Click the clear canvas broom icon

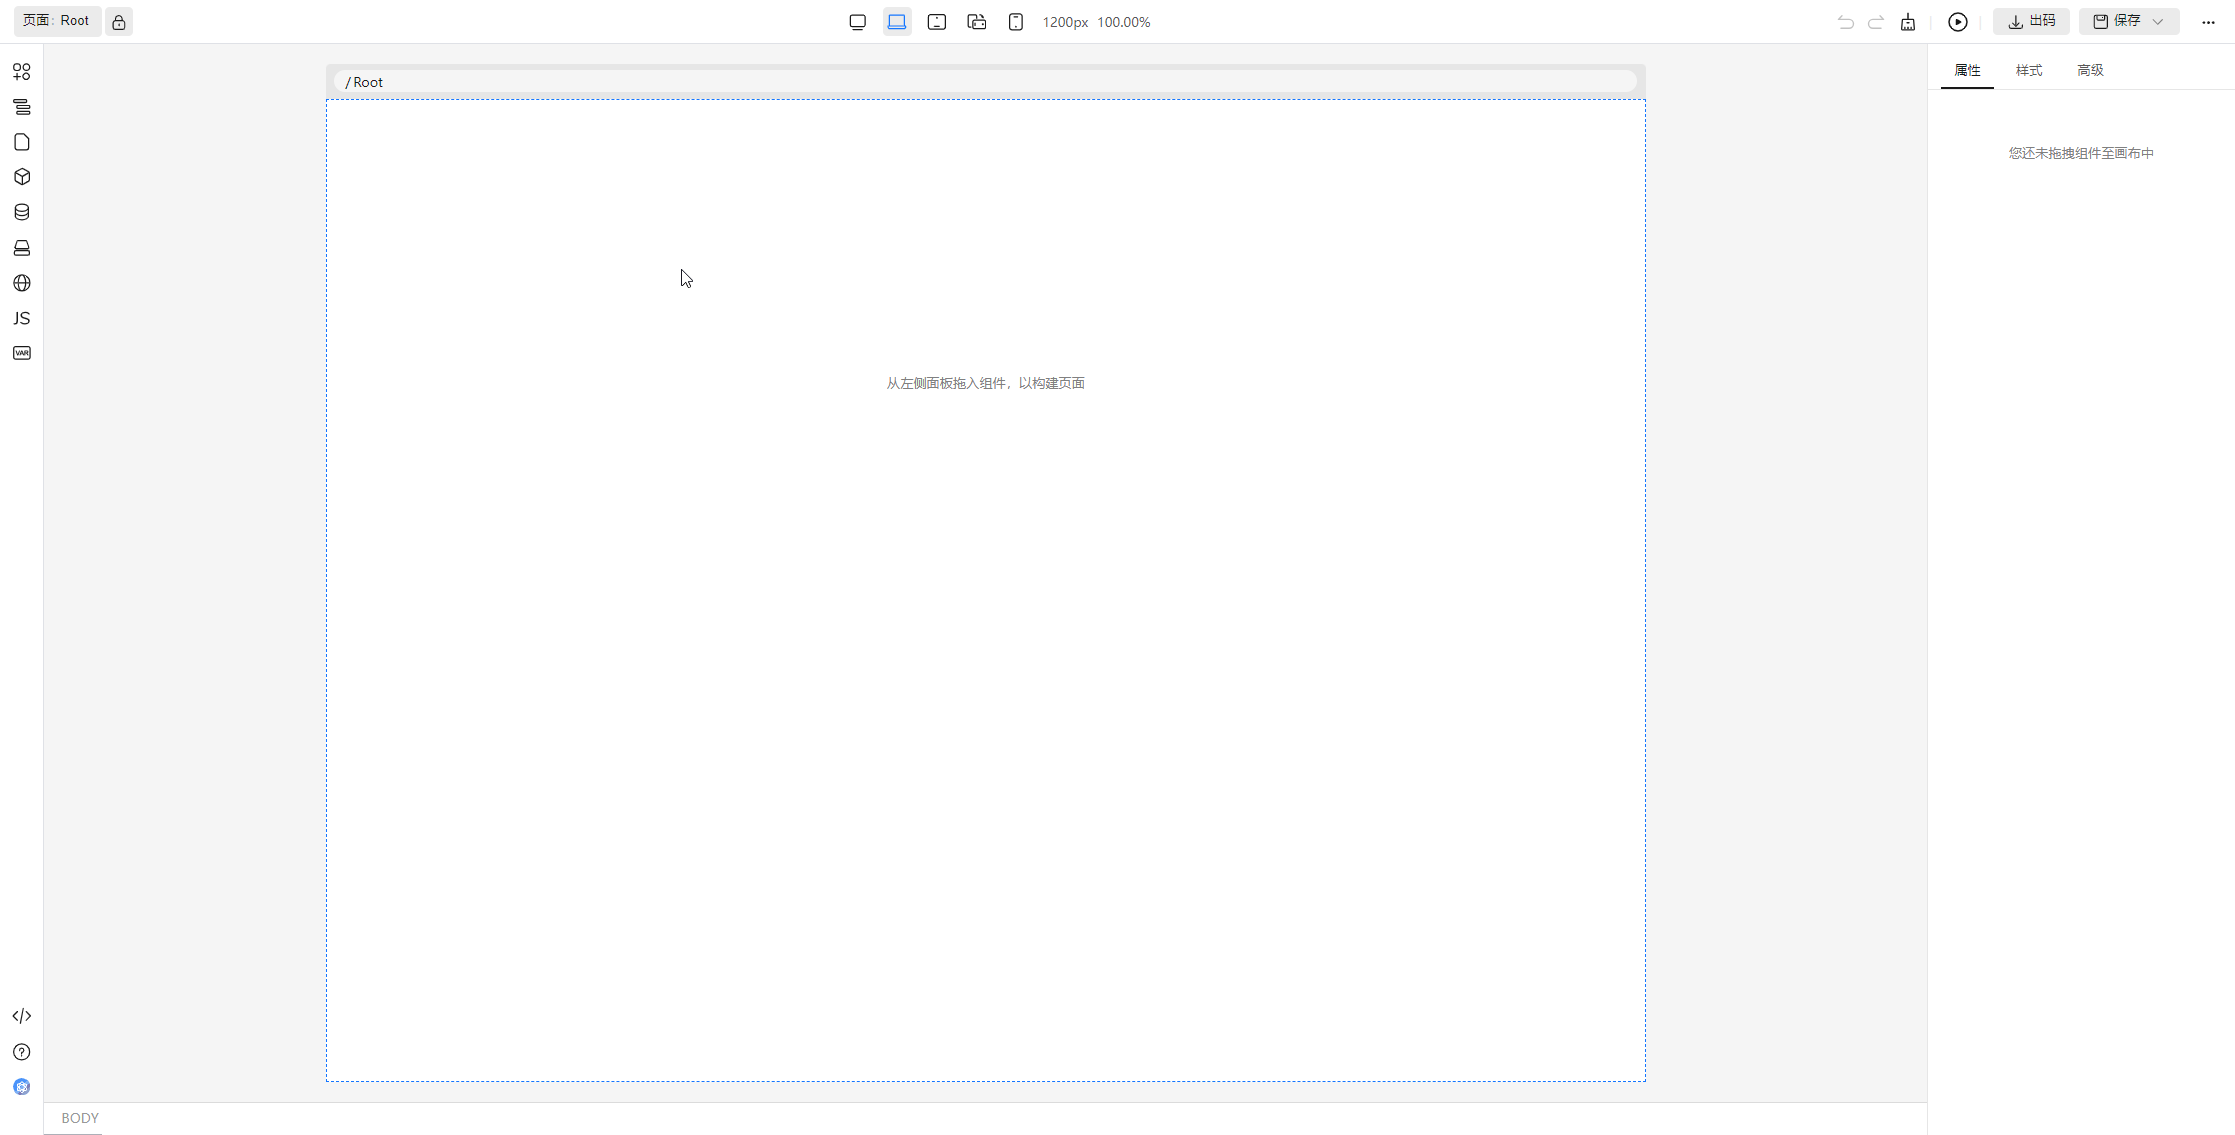point(1908,22)
